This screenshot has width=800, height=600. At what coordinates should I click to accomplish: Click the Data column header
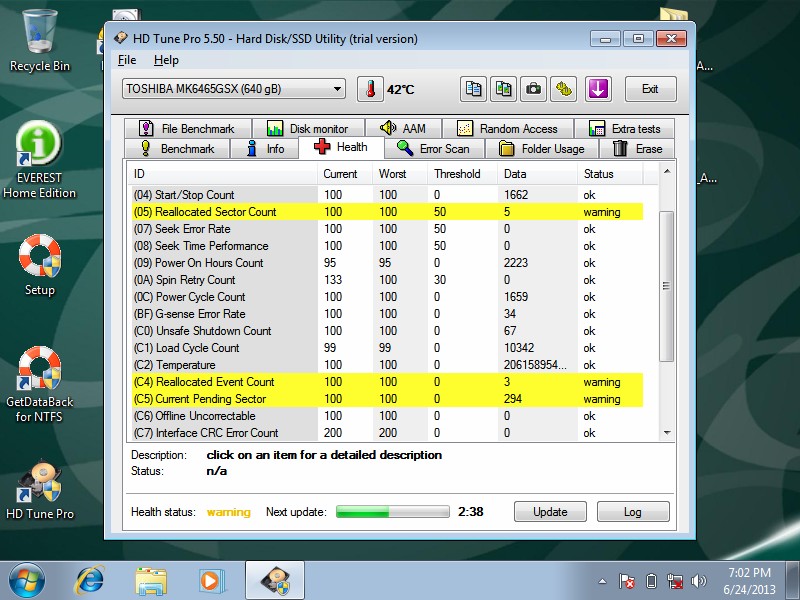point(537,174)
